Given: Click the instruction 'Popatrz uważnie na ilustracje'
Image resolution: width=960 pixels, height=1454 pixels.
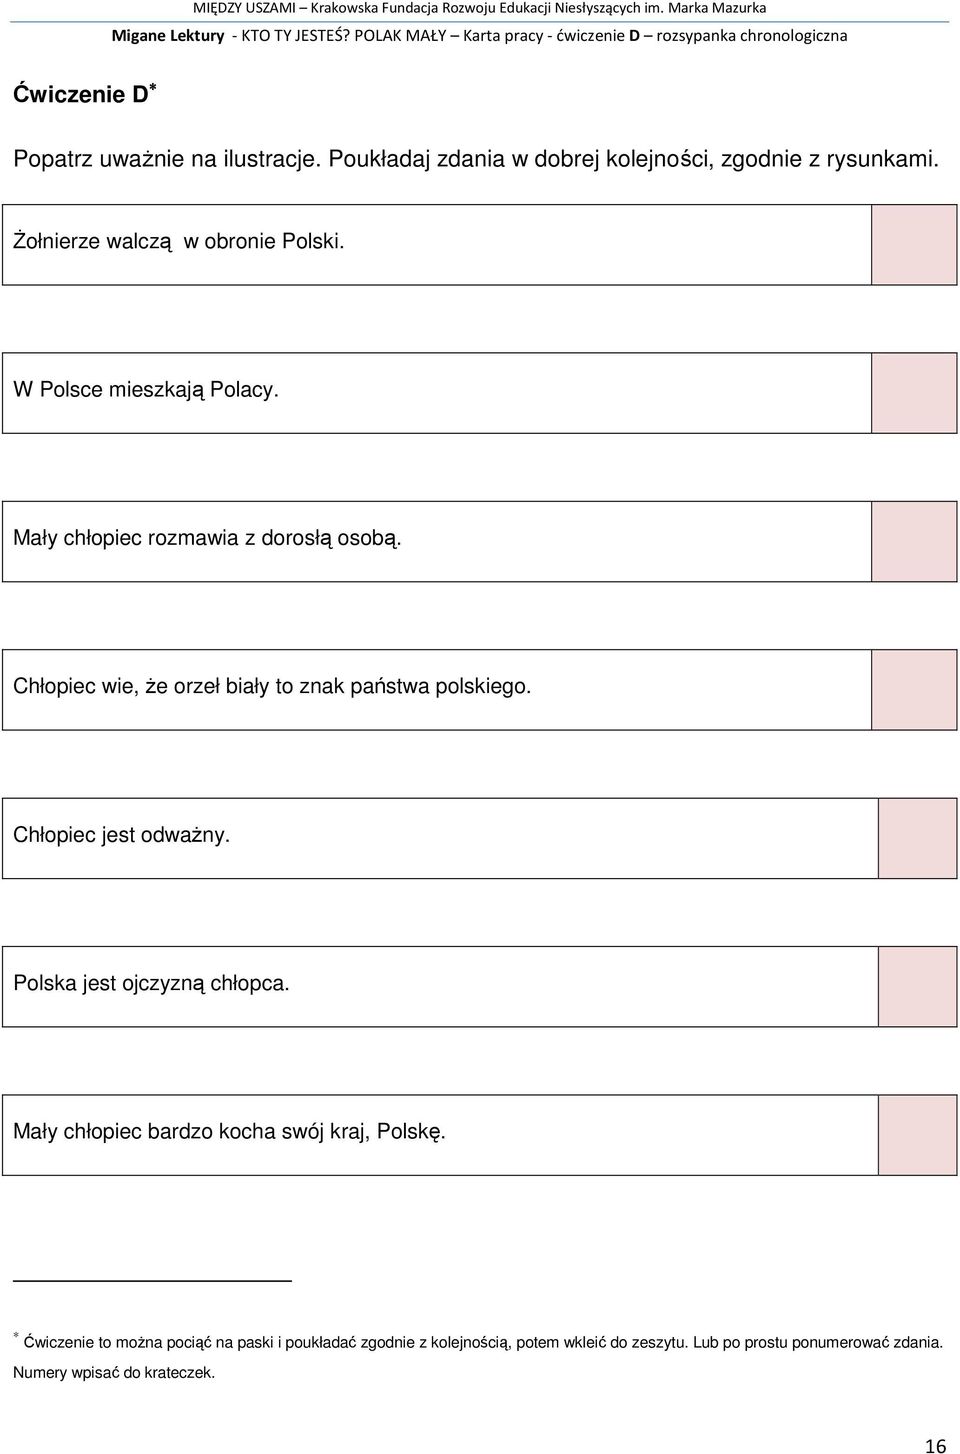Looking at the screenshot, I should click(167, 158).
